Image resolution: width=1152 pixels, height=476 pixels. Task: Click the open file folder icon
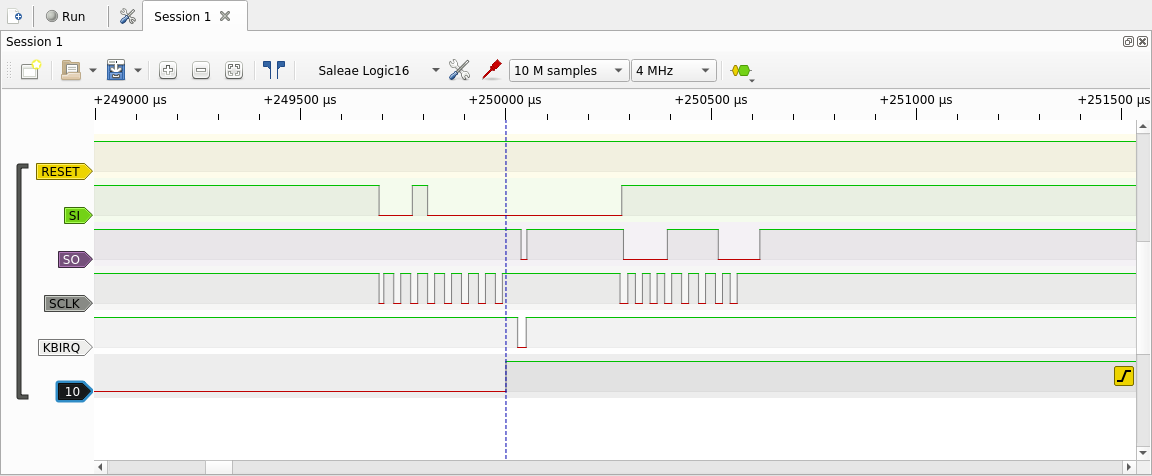(71, 70)
